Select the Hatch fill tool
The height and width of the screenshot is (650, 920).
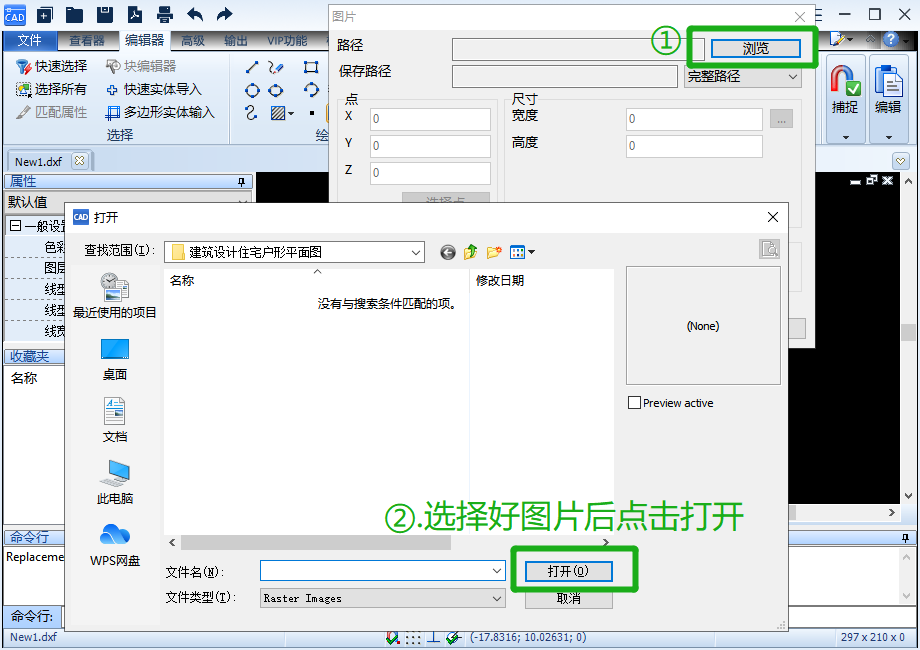[278, 113]
